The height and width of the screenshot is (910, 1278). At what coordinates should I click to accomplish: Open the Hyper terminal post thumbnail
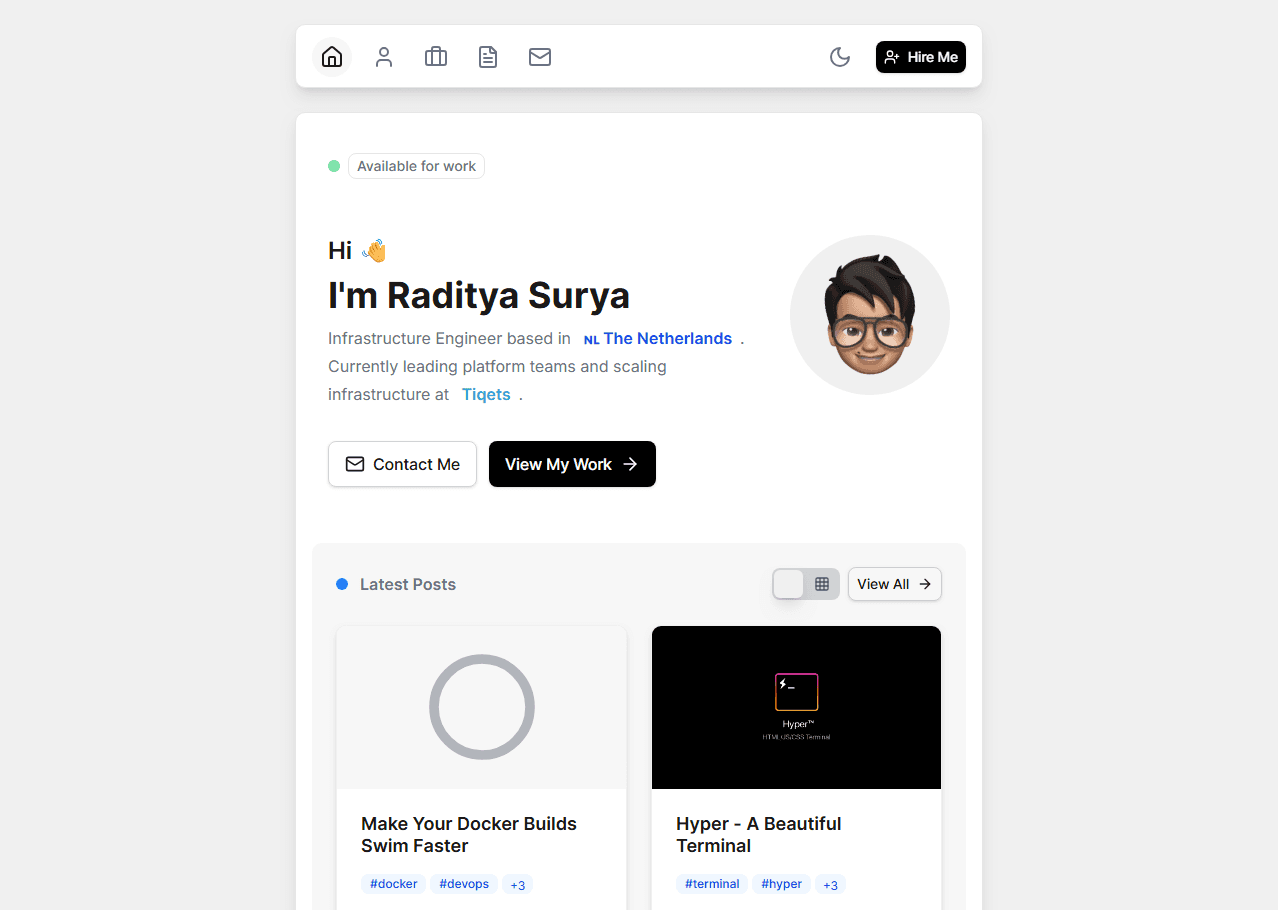click(796, 708)
